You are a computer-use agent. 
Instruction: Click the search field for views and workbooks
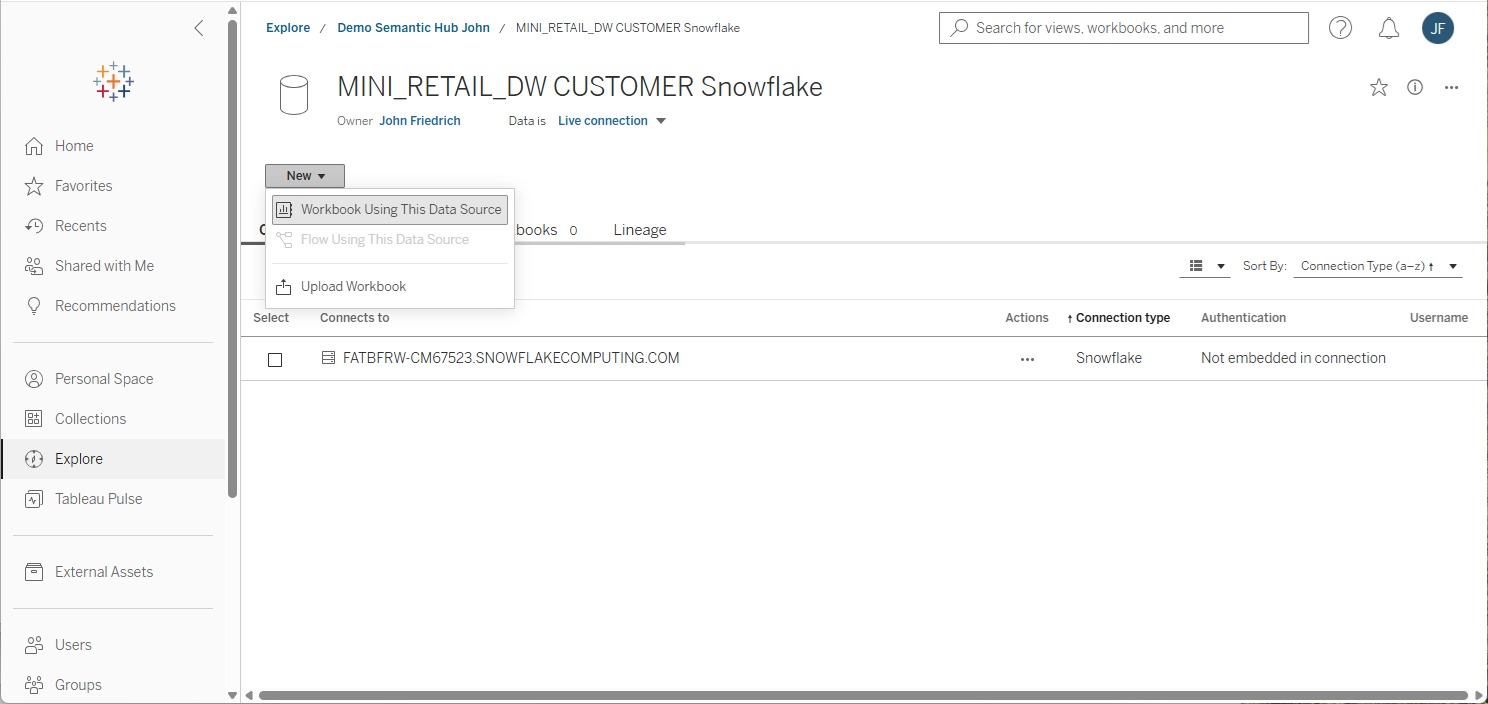1123,28
